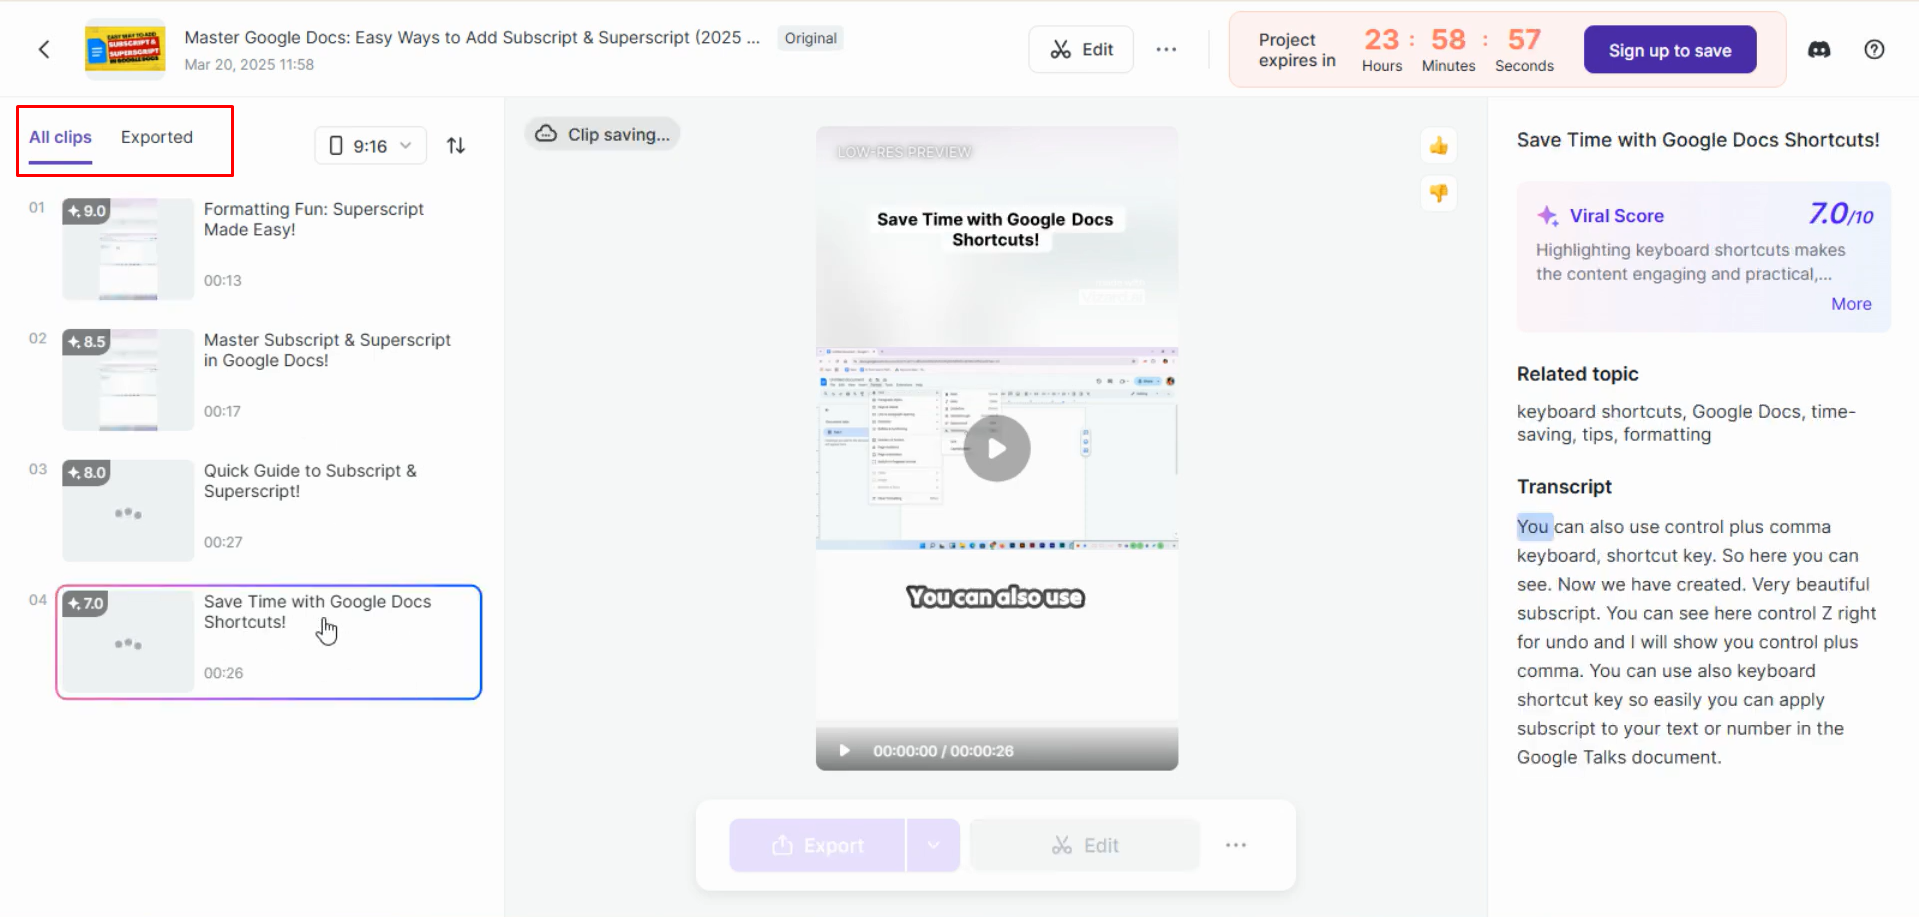Switch to the All clips tab
Image resolution: width=1919 pixels, height=917 pixels.
point(60,137)
